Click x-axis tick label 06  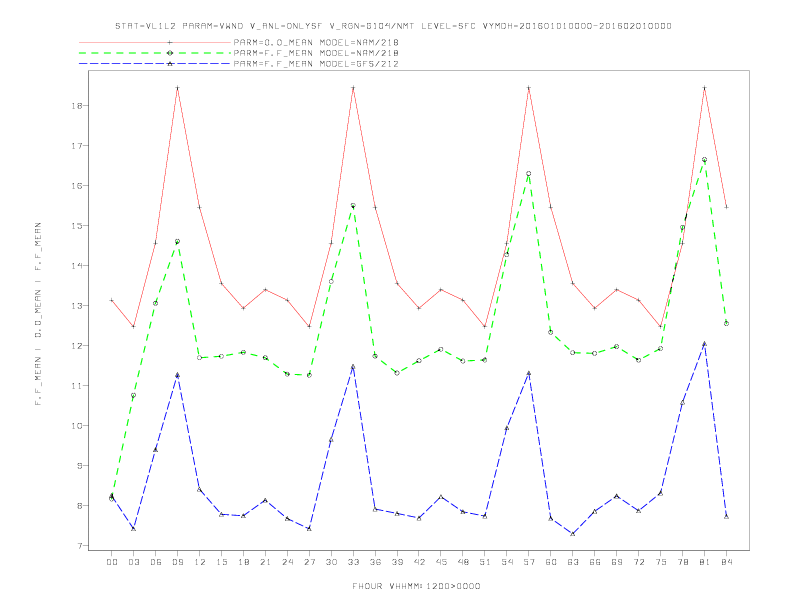156,562
